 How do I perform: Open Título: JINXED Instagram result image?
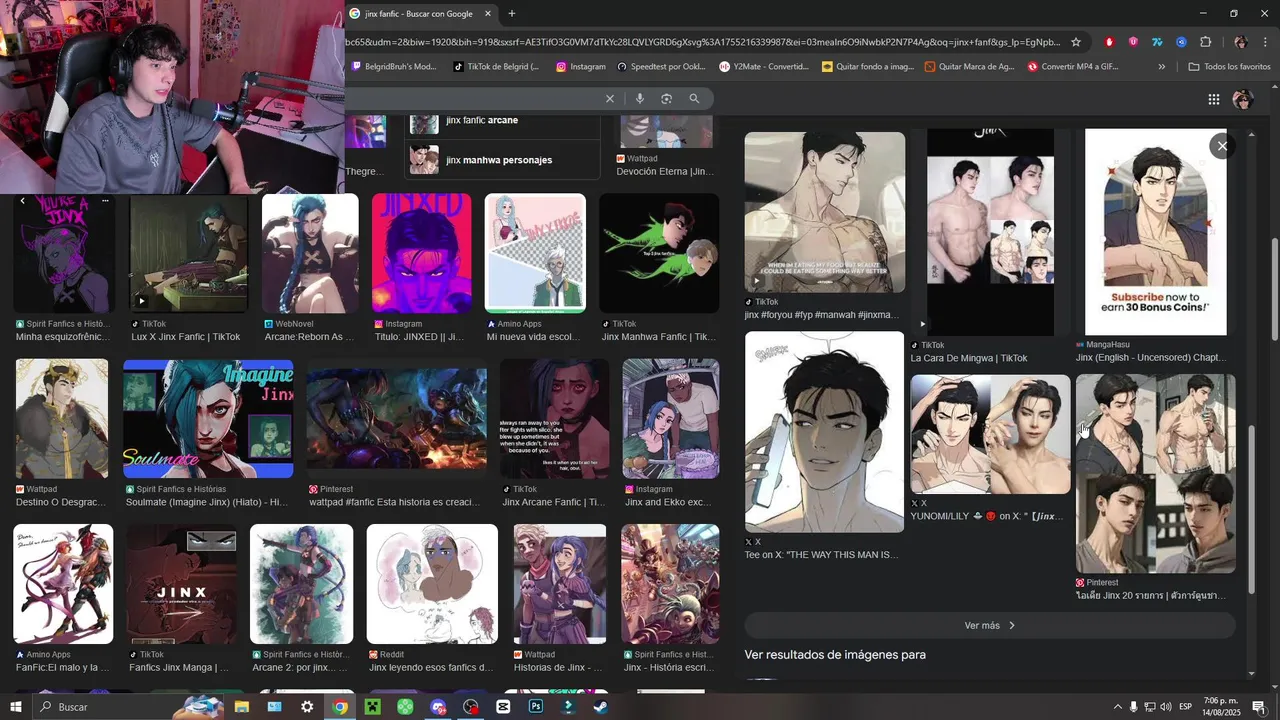pos(421,254)
